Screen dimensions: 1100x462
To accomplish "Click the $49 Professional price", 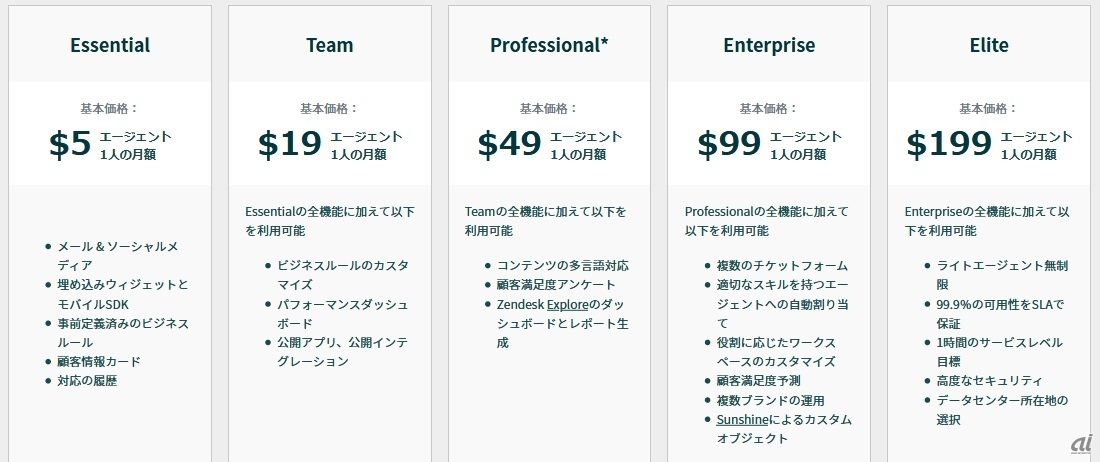I will 509,144.
